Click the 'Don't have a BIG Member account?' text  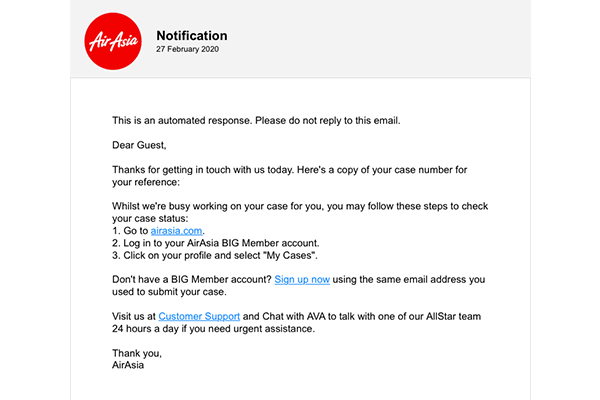click(192, 279)
